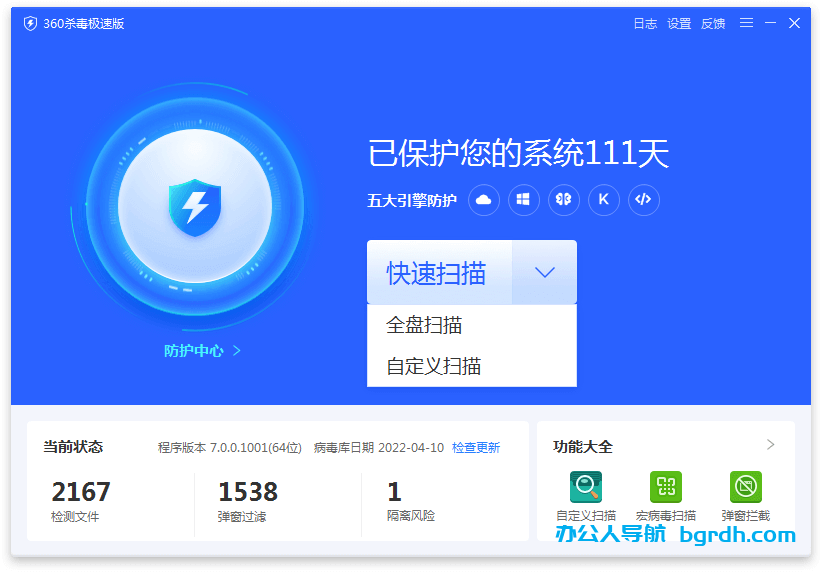Open 反馈 feedback
This screenshot has height=572, width=822.
713,24
